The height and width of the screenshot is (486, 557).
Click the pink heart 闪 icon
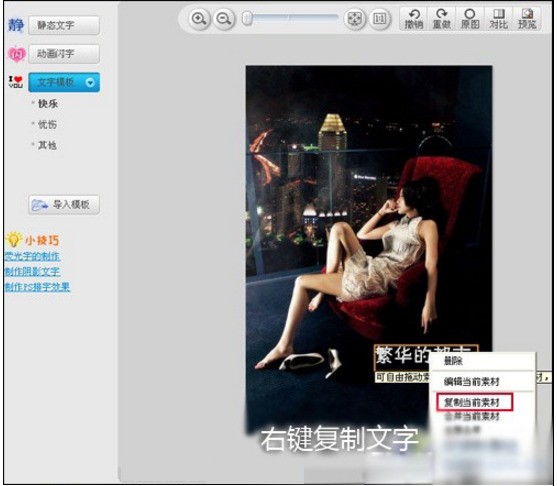click(x=17, y=54)
